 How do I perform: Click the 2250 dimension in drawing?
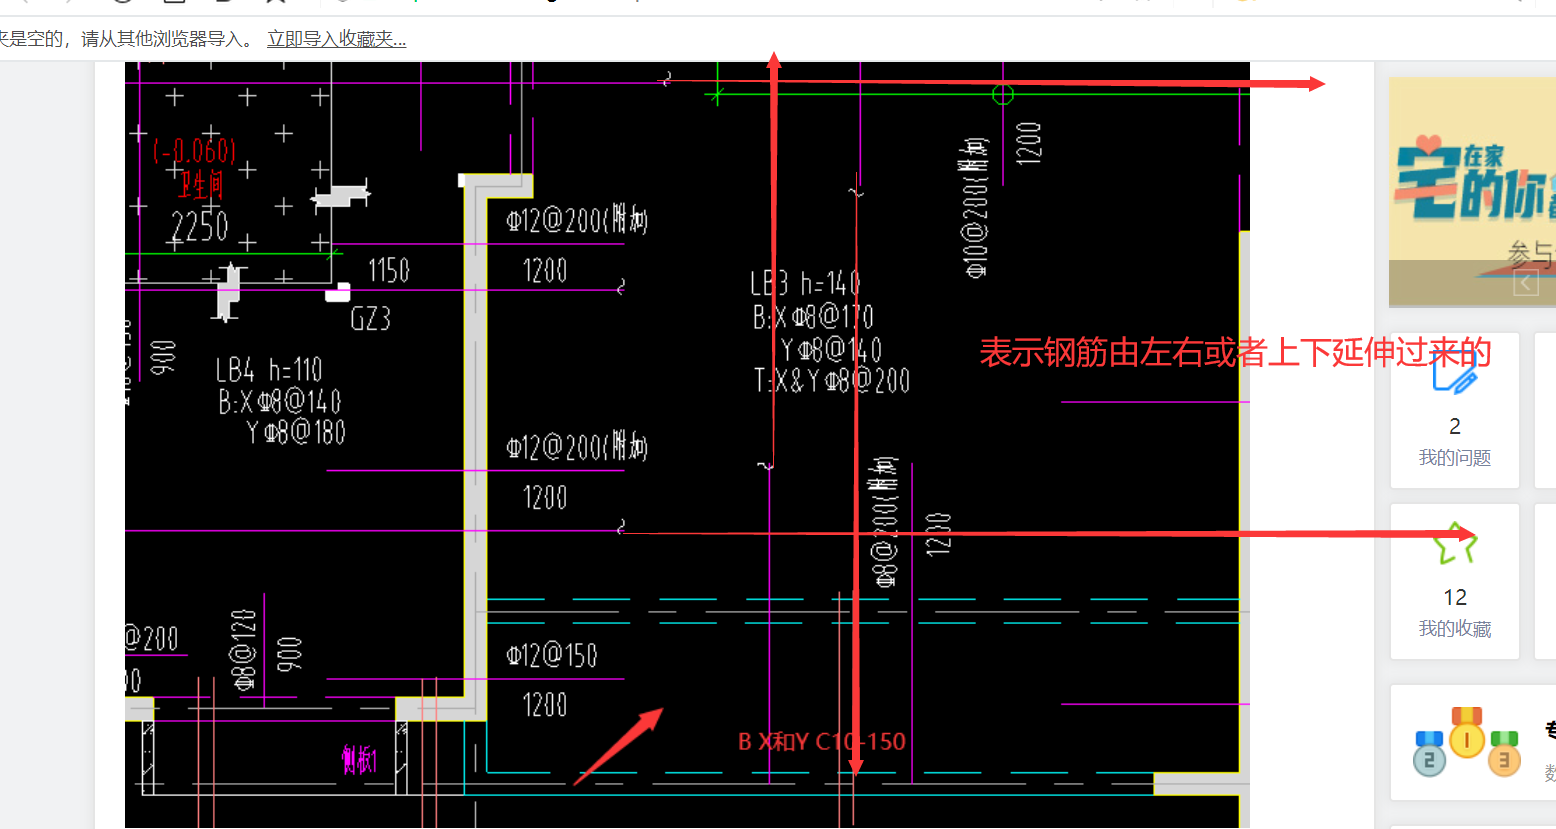point(200,226)
